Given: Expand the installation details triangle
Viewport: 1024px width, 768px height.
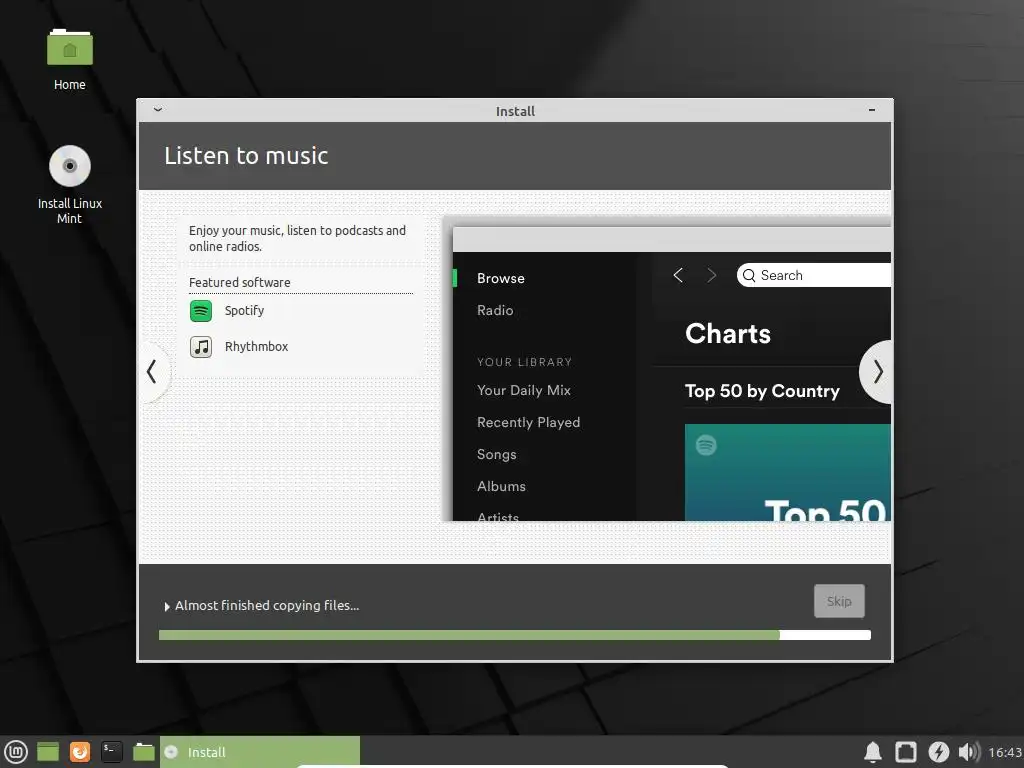Looking at the screenshot, I should [x=167, y=607].
